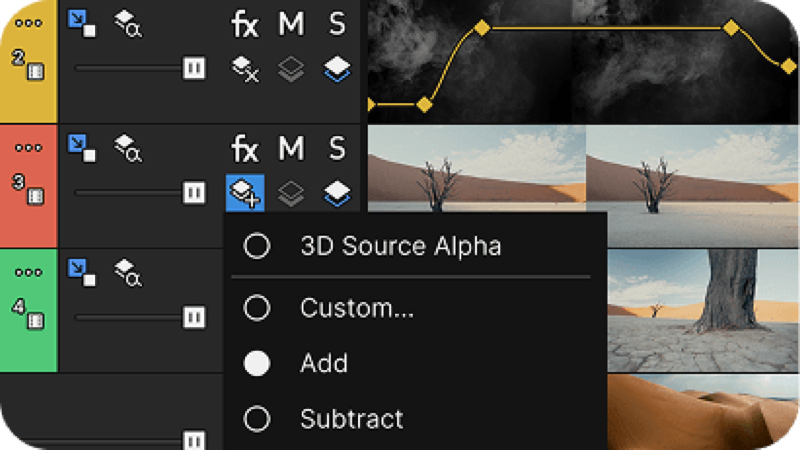The height and width of the screenshot is (450, 800).
Task: Select green track 4 header
Action: point(29,311)
